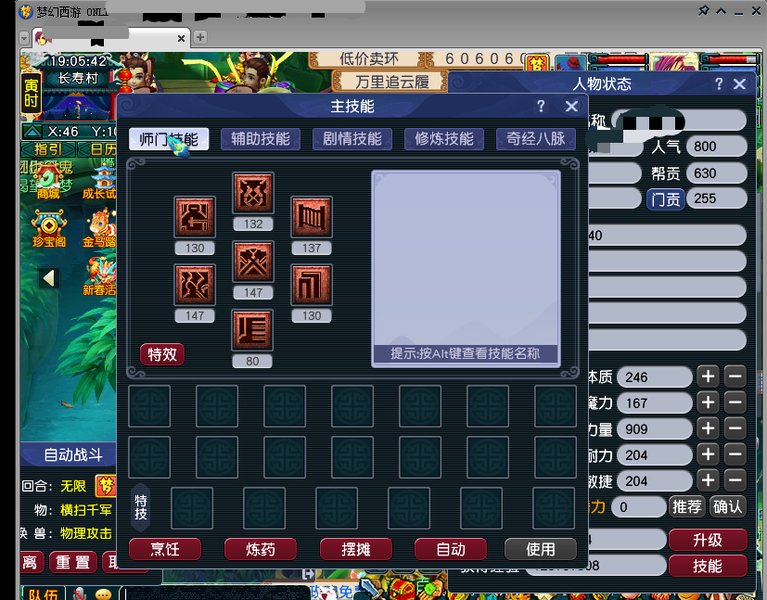Click the 确认 confirm button
The image size is (767, 600).
click(x=727, y=507)
